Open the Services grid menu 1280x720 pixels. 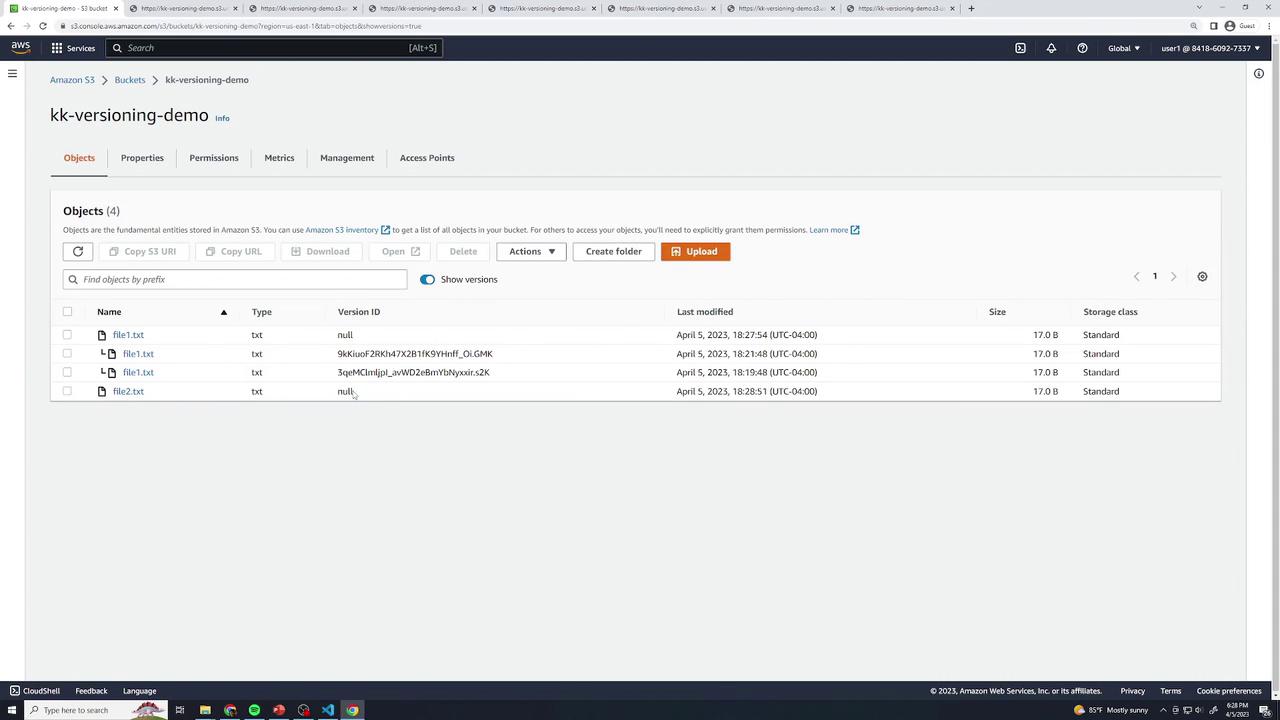(73, 48)
